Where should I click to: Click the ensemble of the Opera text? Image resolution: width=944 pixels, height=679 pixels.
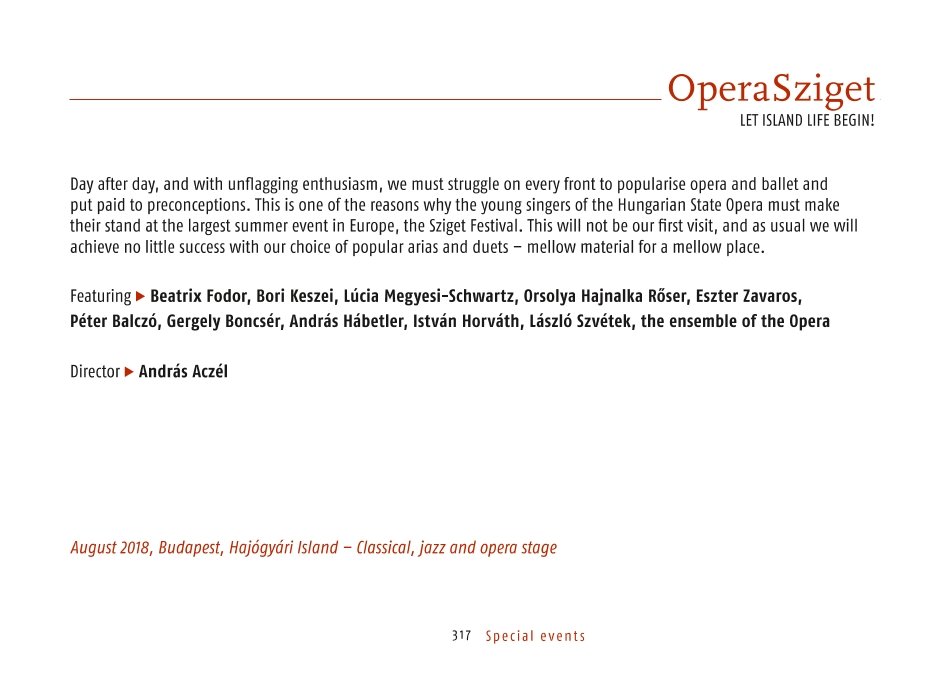(x=735, y=321)
